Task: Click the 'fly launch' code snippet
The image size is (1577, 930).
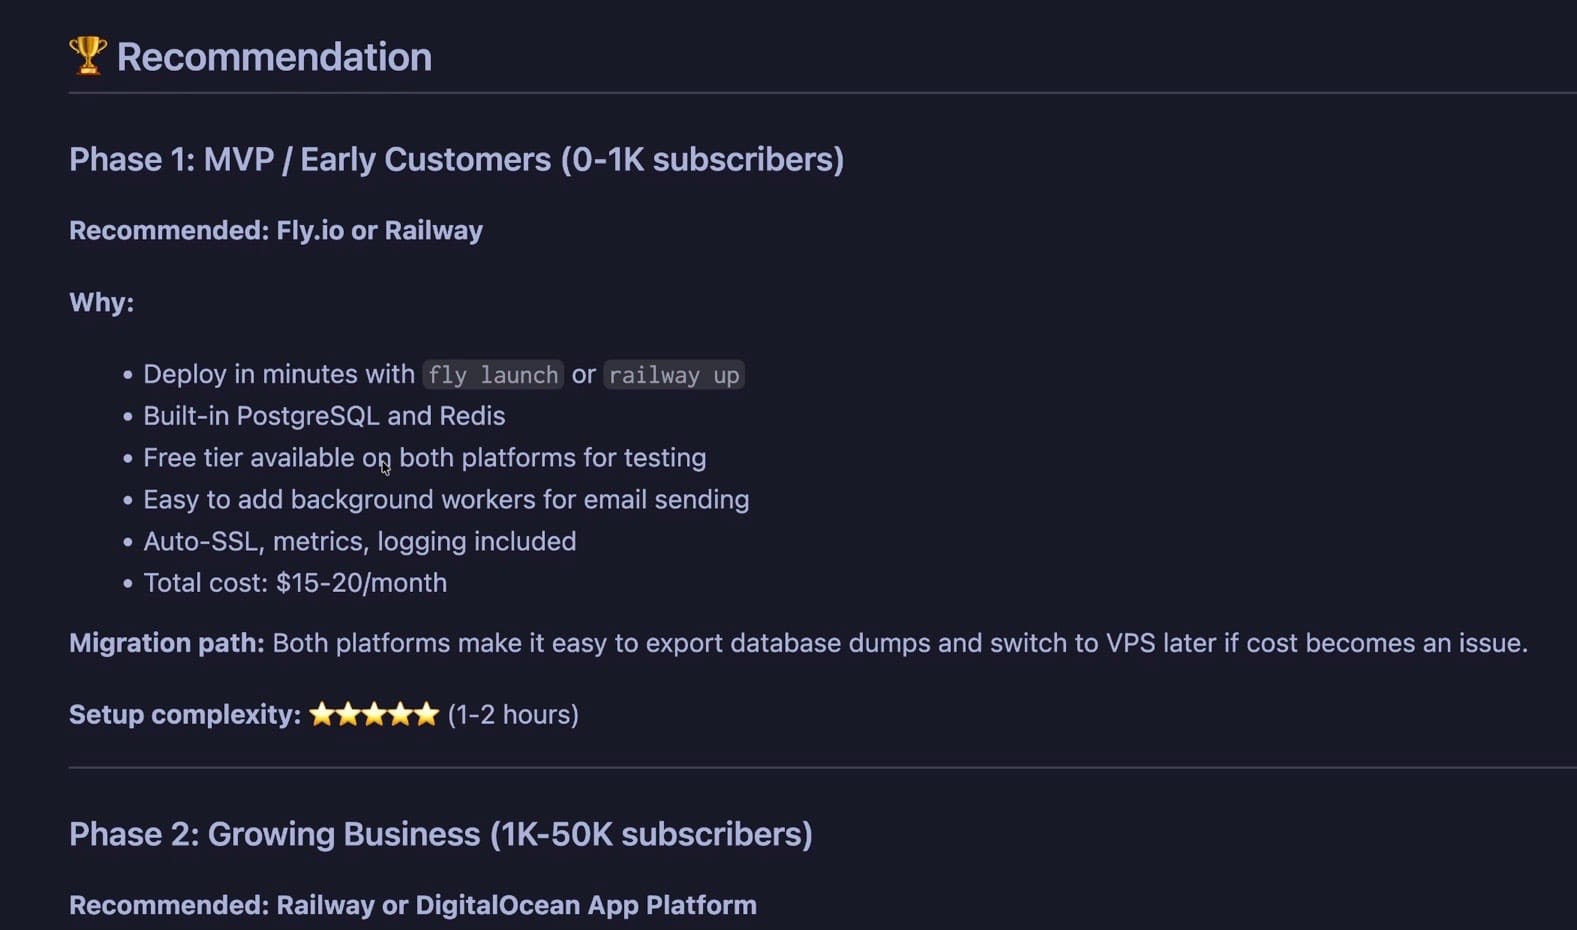Action: point(493,375)
